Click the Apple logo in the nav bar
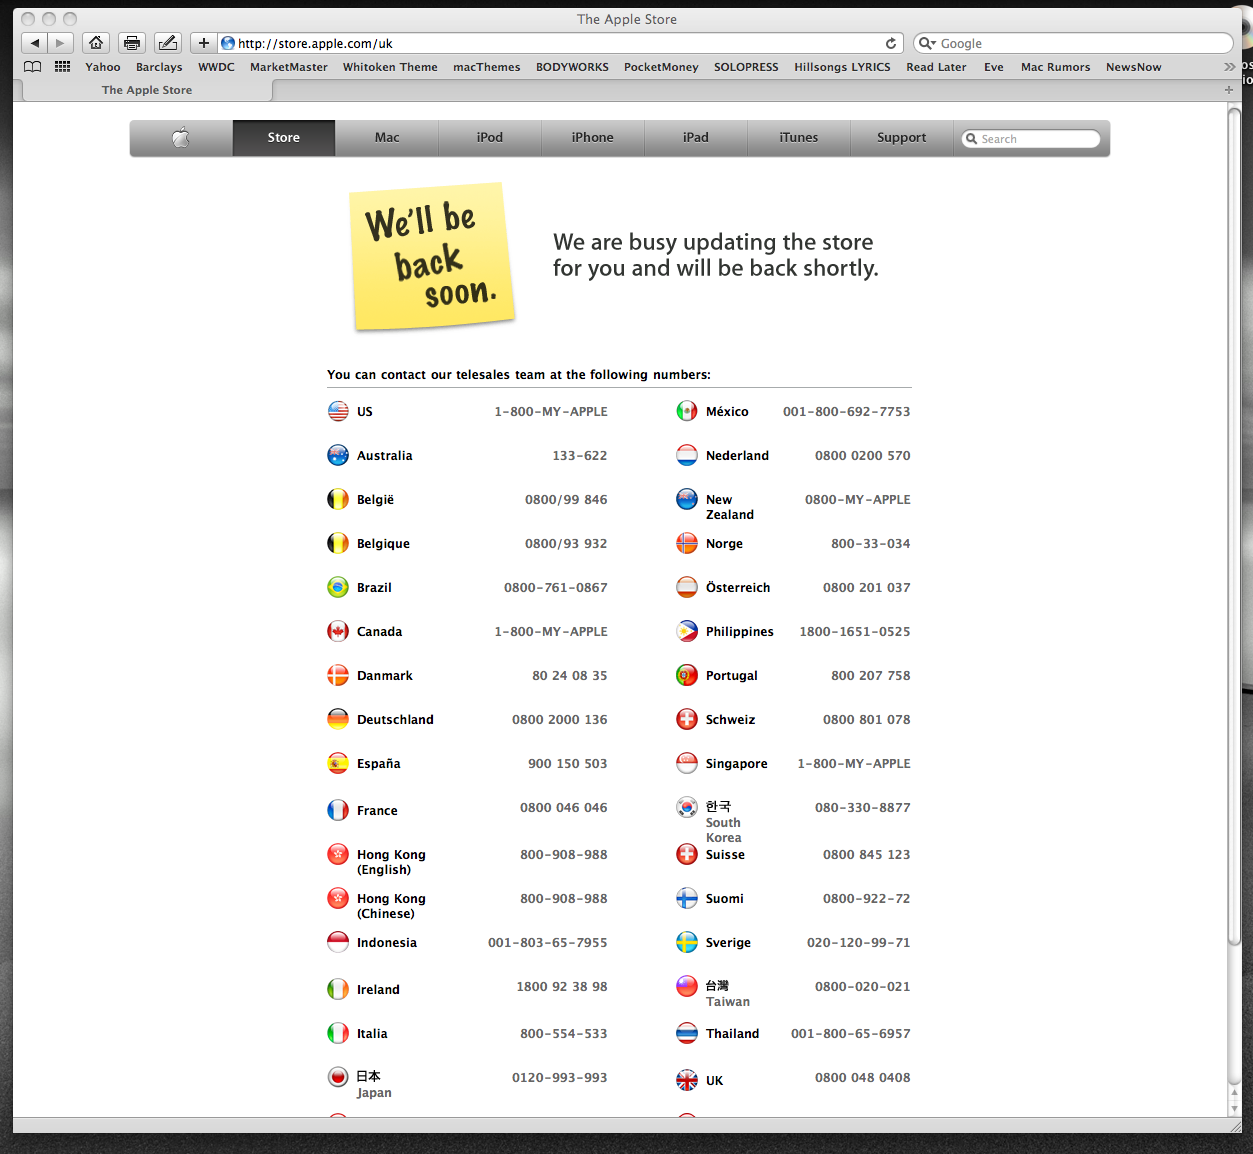 (x=181, y=138)
